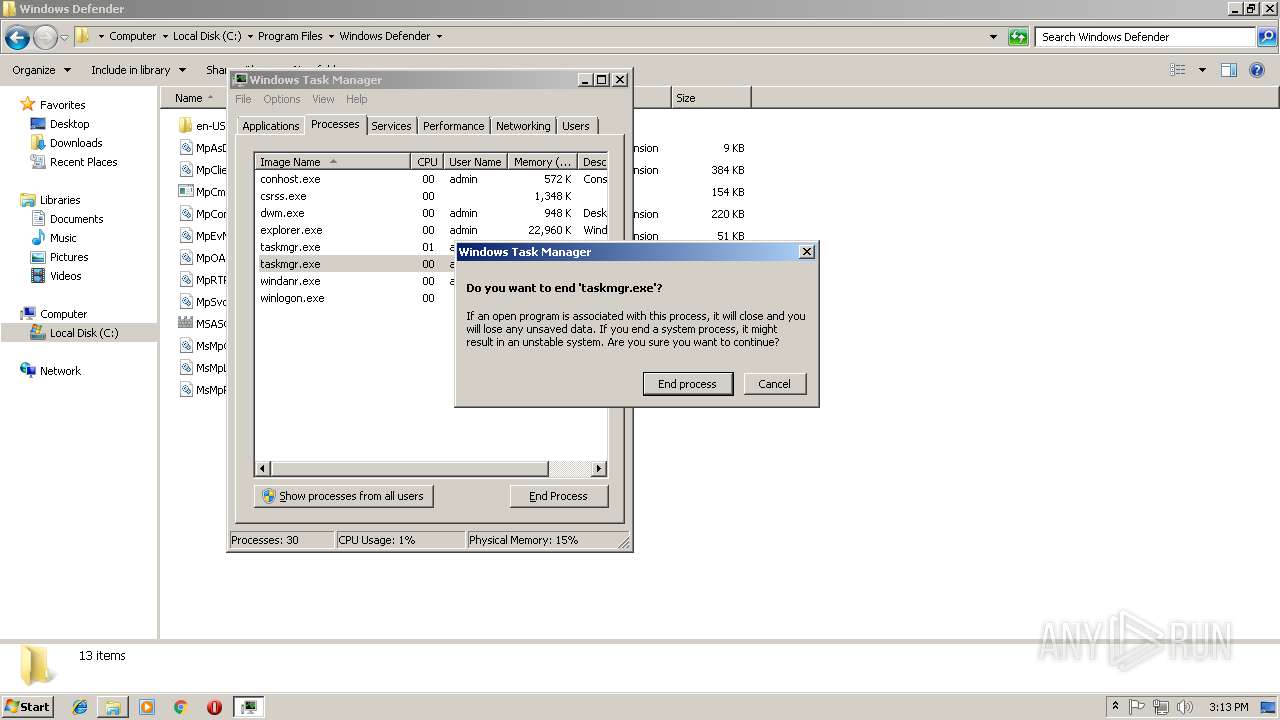Toggle the preview pane icon
The image size is (1280, 720).
(x=1229, y=70)
